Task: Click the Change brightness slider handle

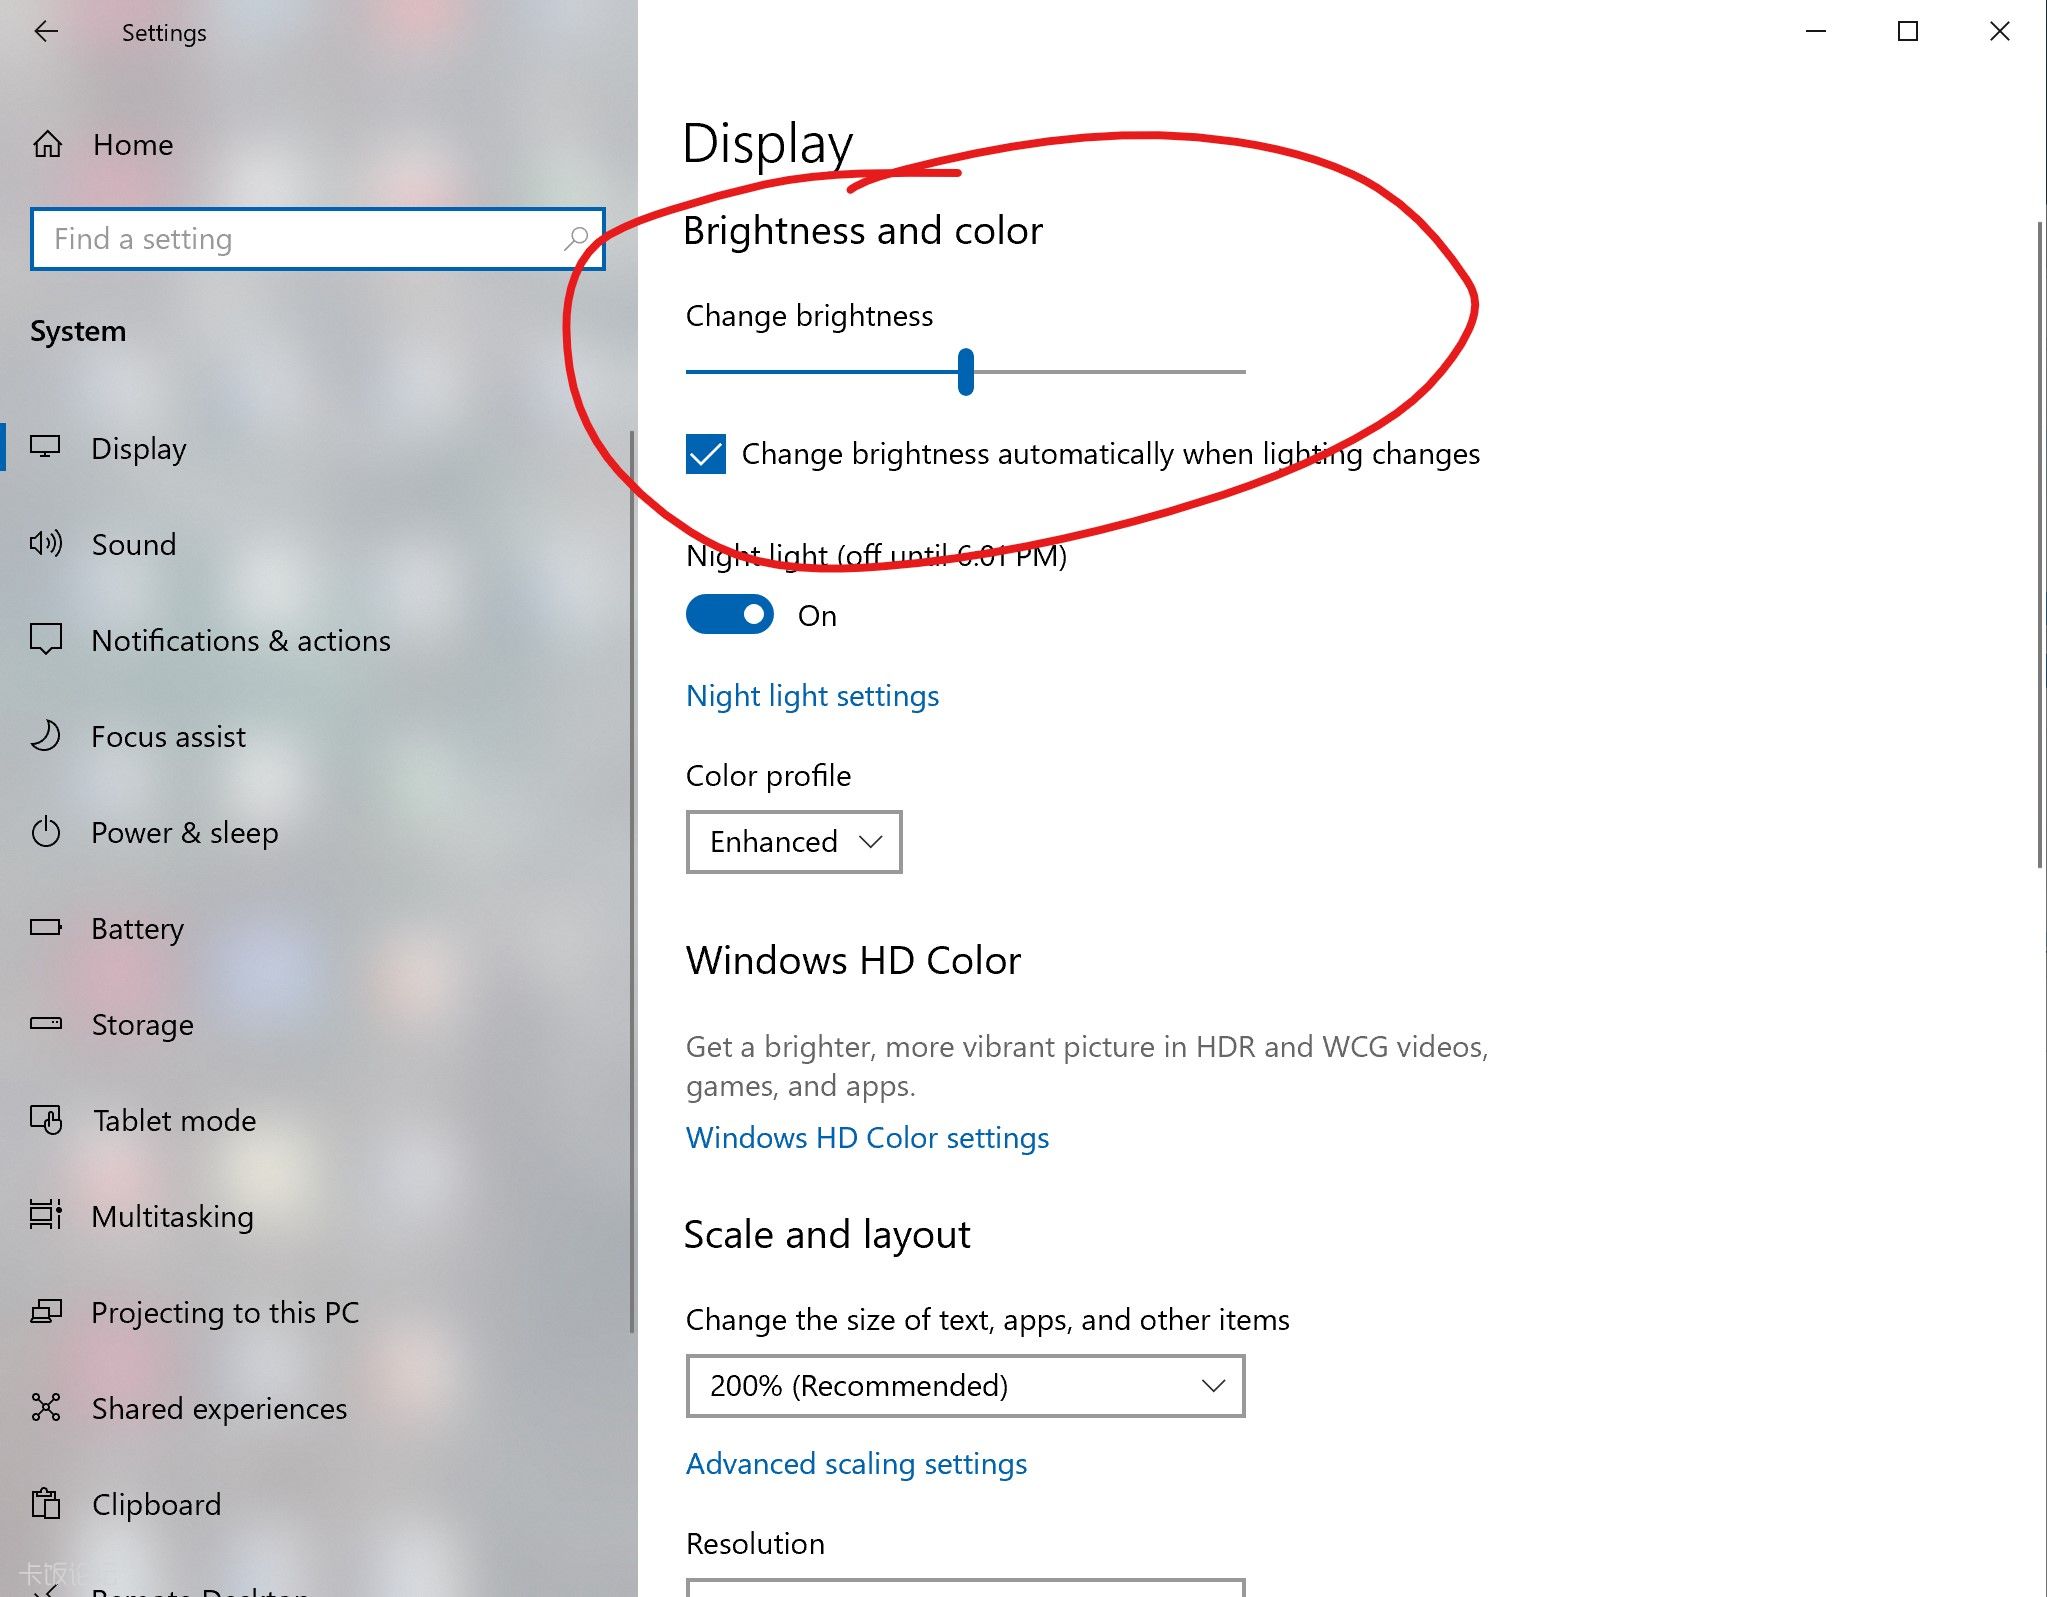Action: click(x=966, y=371)
